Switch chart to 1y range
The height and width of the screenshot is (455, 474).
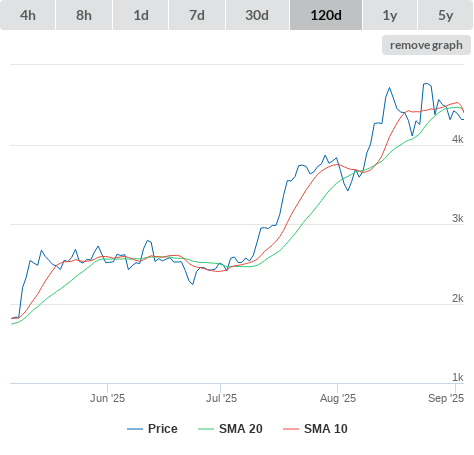[x=390, y=15]
